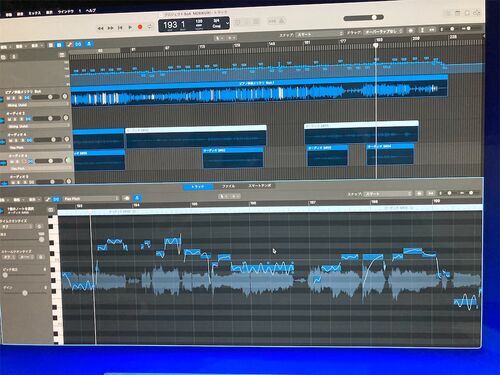Select the オーディオ 4 region with white header

pyautogui.click(x=196, y=137)
